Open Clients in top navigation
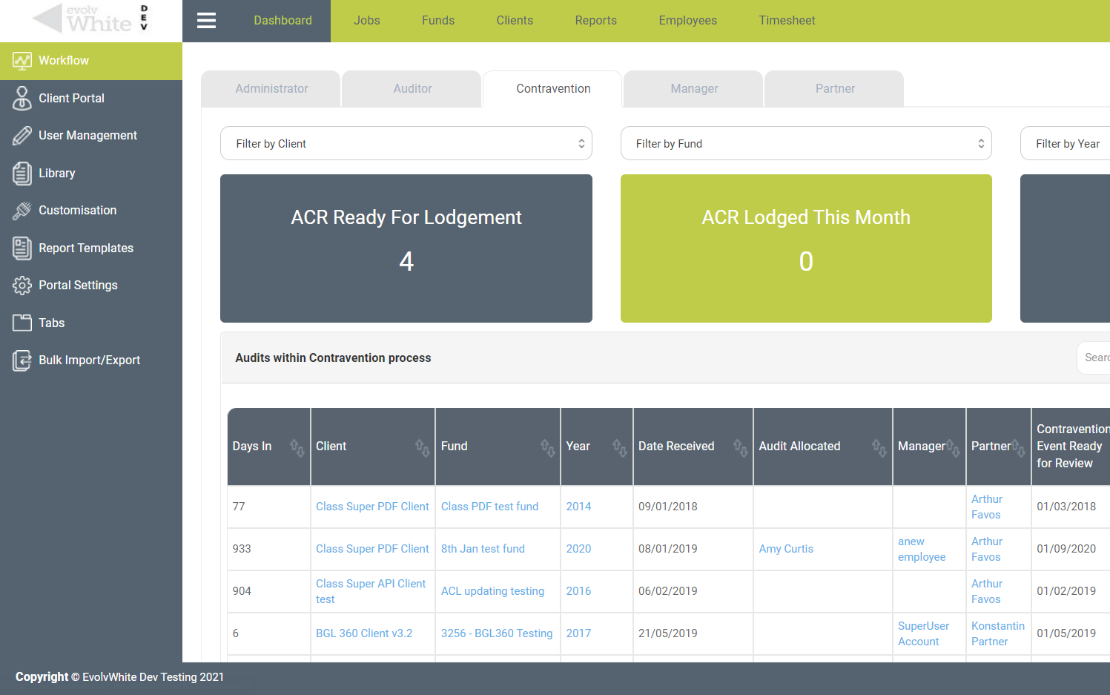Viewport: 1110px width, 695px height. coord(515,21)
